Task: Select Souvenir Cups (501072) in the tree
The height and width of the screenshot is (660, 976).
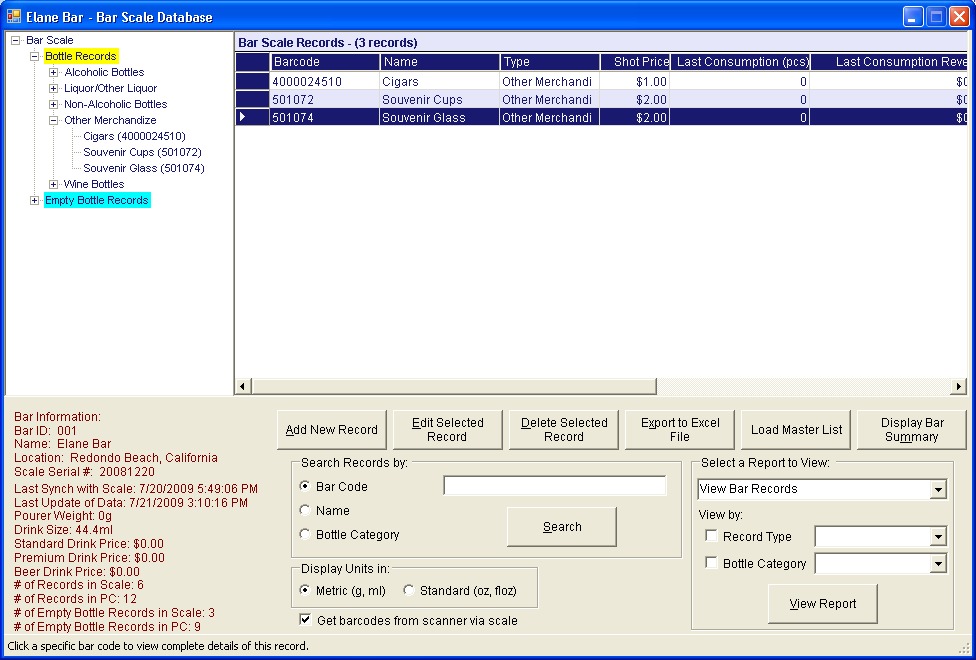Action: pyautogui.click(x=142, y=152)
